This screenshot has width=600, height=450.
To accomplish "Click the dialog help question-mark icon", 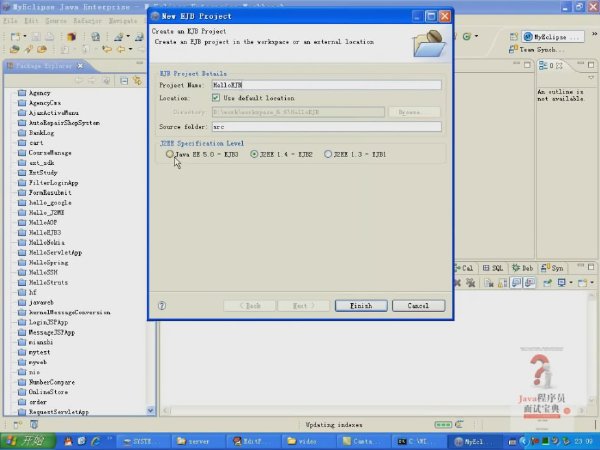I will pyautogui.click(x=162, y=305).
